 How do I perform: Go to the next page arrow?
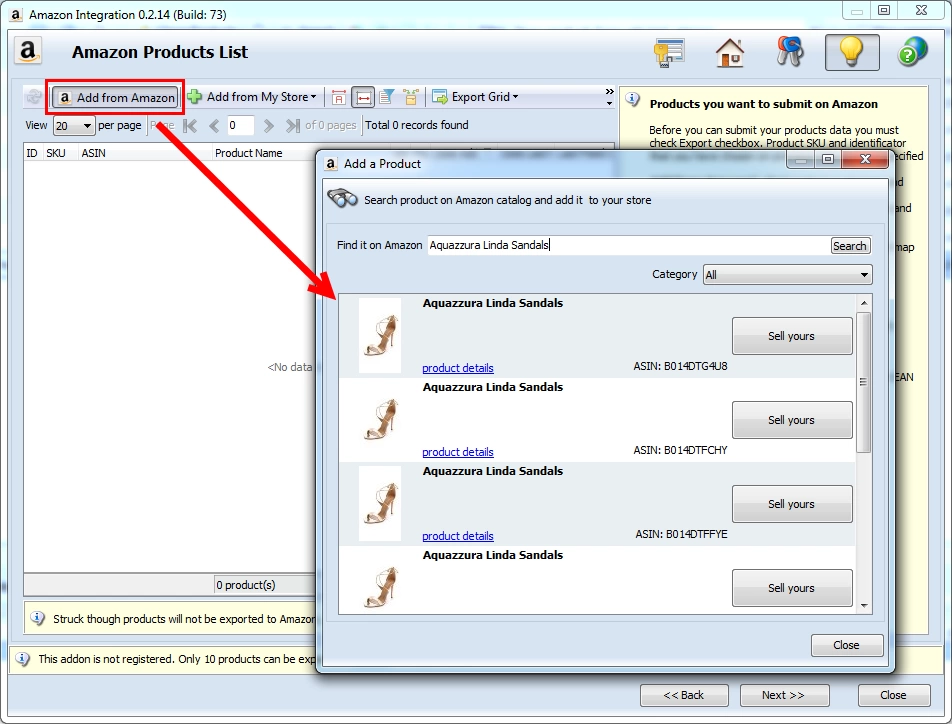coord(268,126)
